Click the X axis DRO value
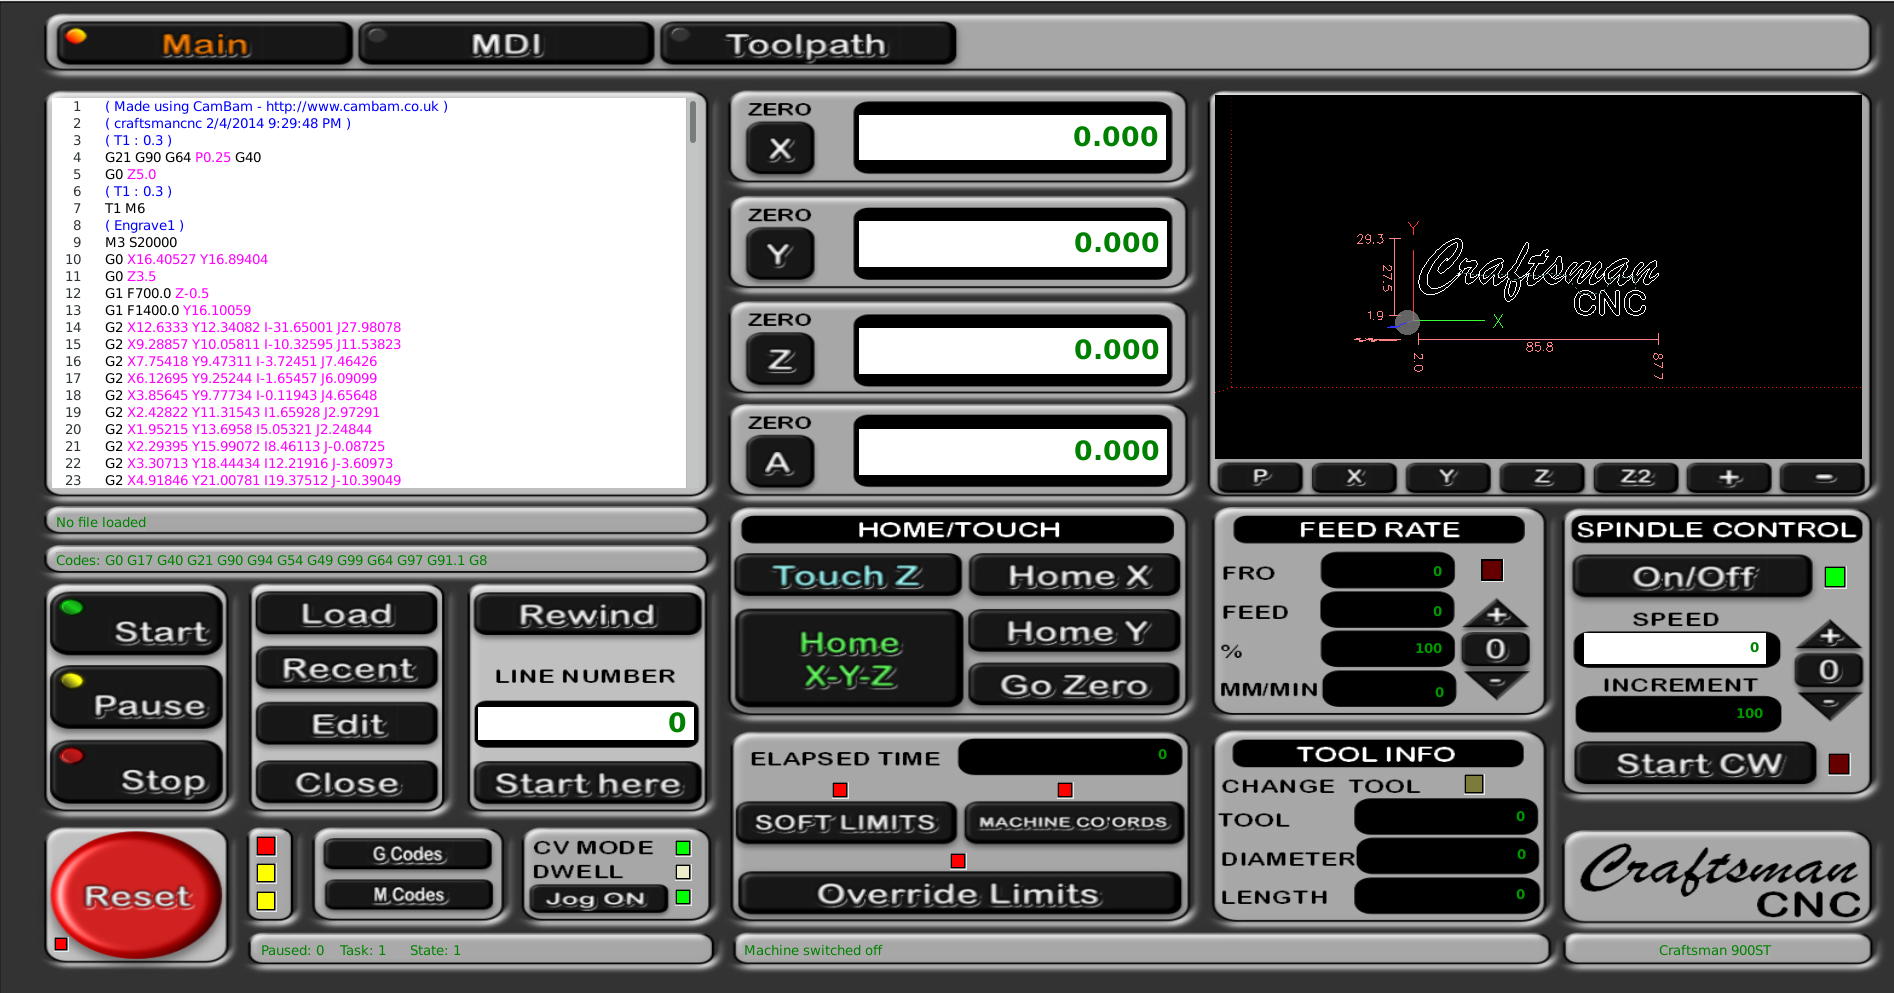 pos(1012,137)
